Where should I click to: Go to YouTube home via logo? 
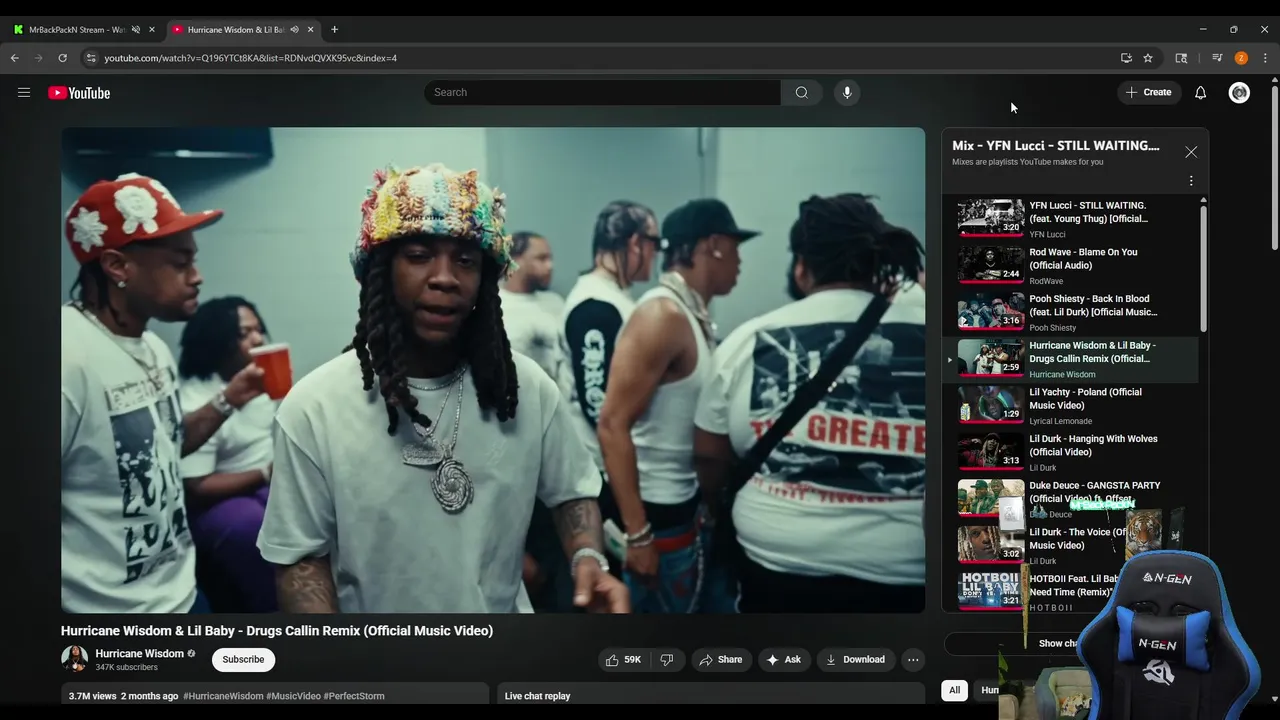click(79, 93)
